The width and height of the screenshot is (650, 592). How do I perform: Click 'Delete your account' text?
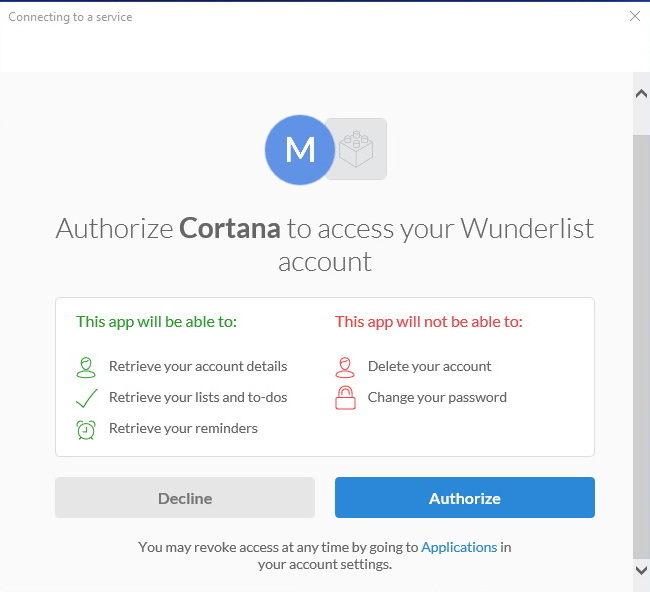[429, 366]
